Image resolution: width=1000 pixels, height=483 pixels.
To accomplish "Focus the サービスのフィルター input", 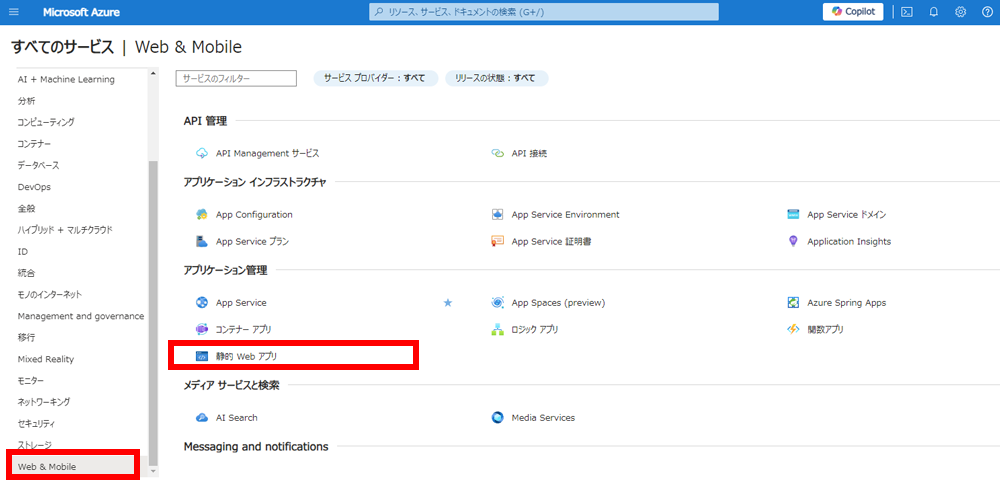I will tap(237, 78).
